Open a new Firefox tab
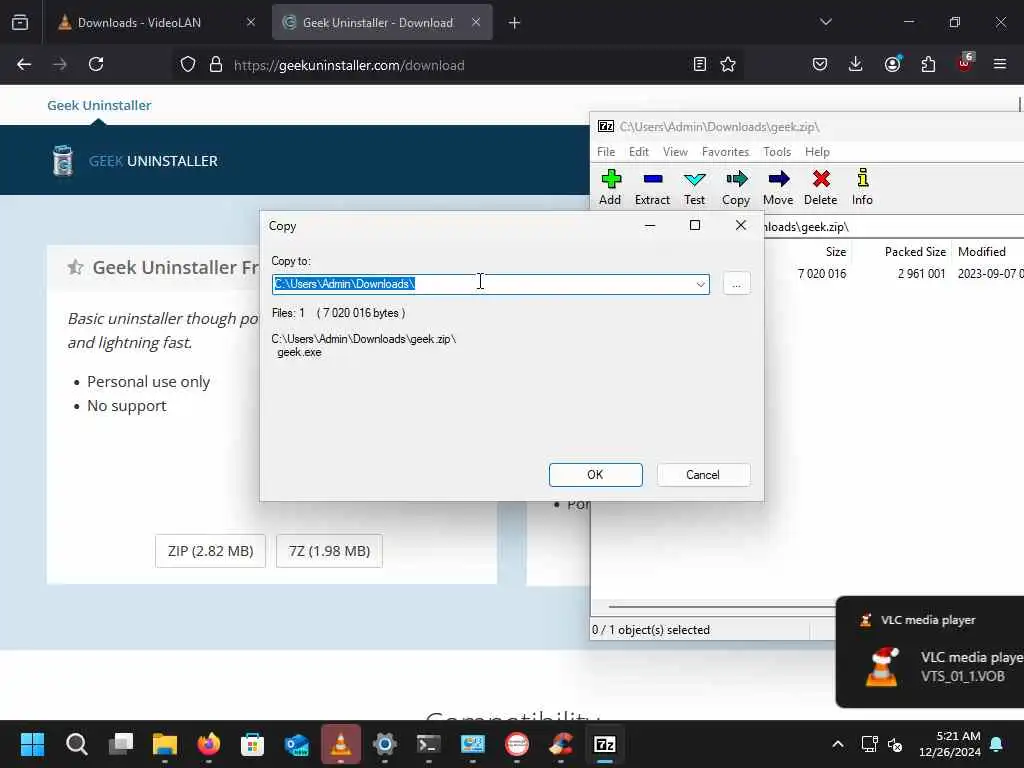1024x768 pixels. coord(515,23)
